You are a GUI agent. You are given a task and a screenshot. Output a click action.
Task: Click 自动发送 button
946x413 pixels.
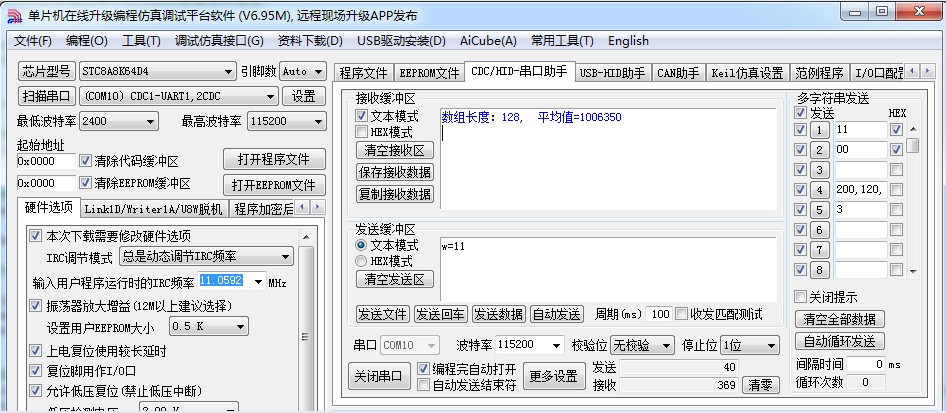pos(557,314)
